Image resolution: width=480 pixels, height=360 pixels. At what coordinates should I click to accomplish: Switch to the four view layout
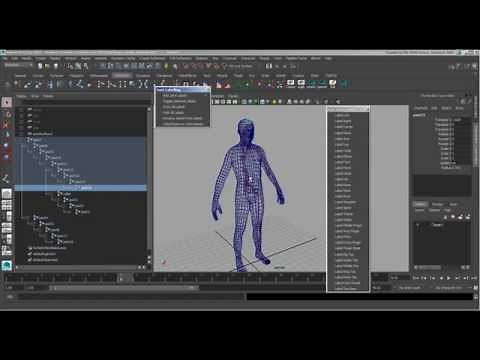7,205
